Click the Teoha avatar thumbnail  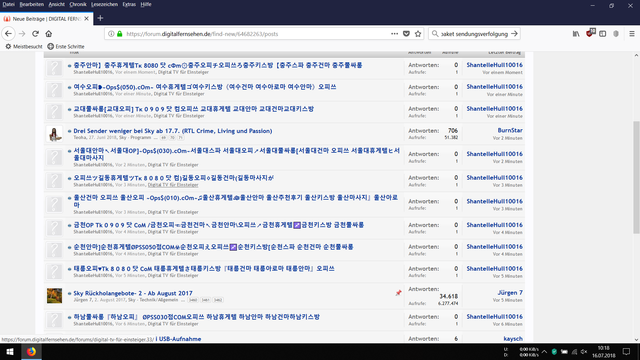(x=54, y=134)
